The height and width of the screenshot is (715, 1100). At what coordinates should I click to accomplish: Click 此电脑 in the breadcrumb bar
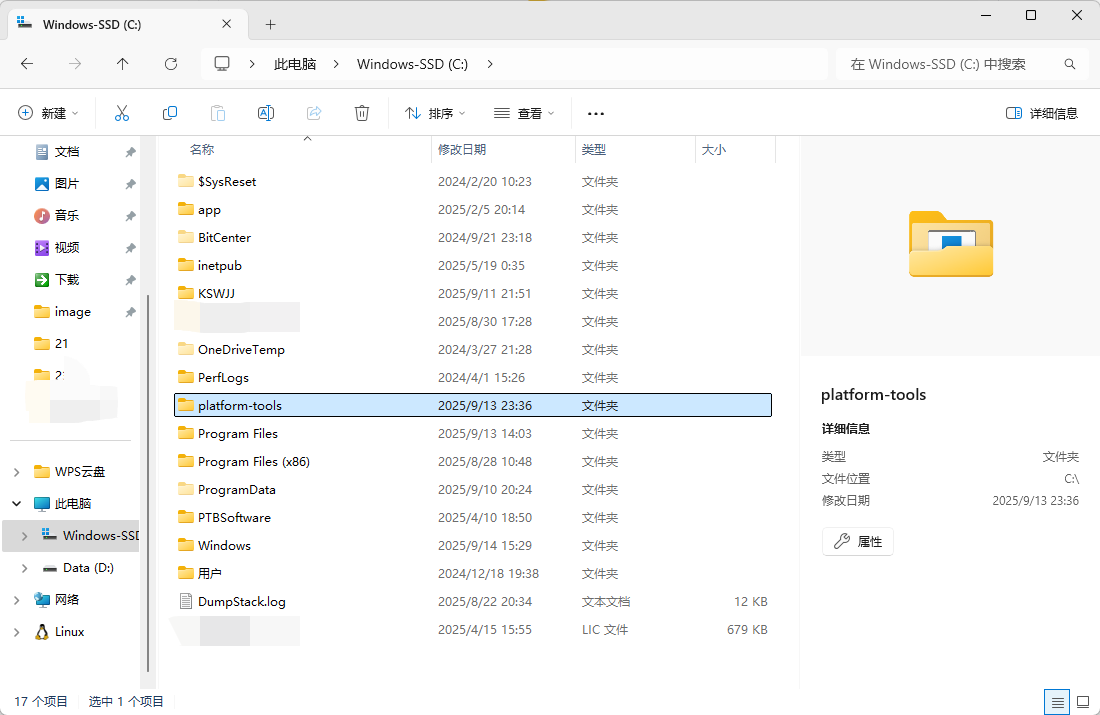(x=293, y=63)
